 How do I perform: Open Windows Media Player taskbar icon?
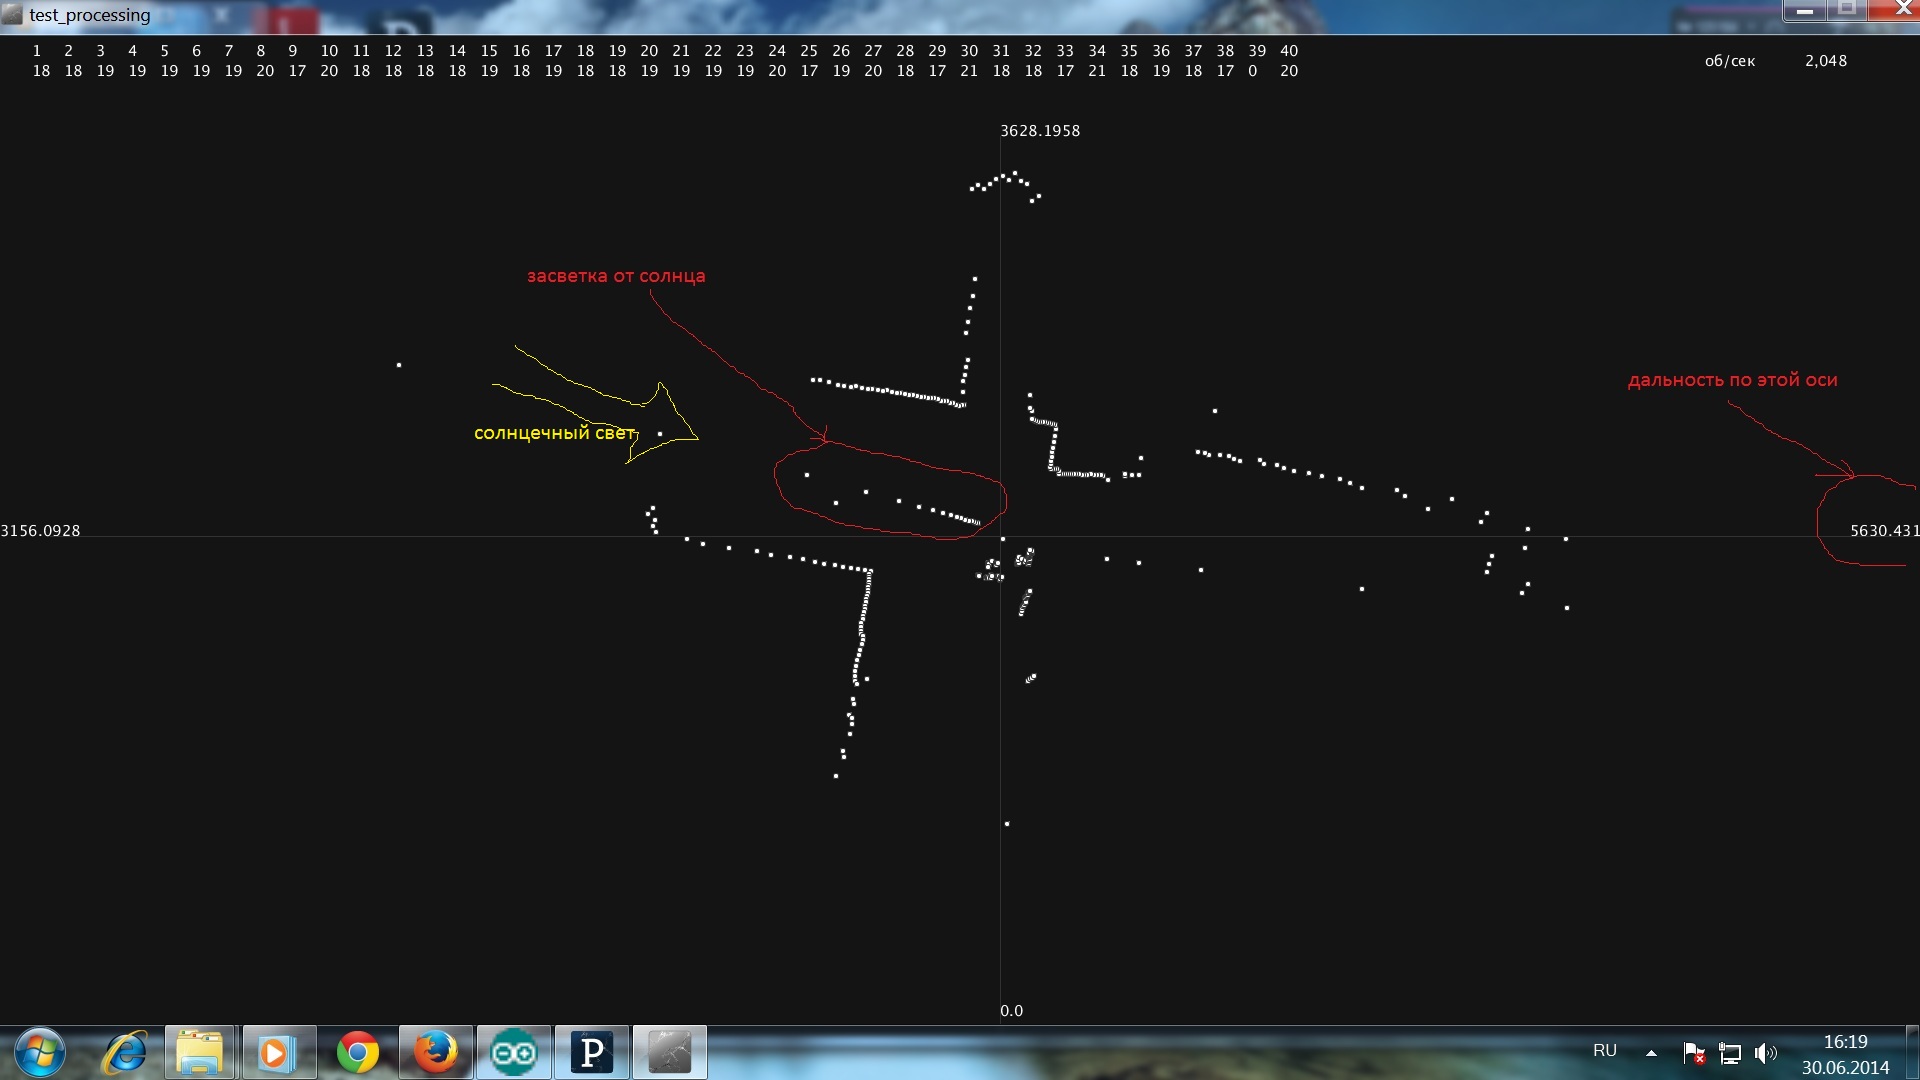pyautogui.click(x=278, y=1053)
